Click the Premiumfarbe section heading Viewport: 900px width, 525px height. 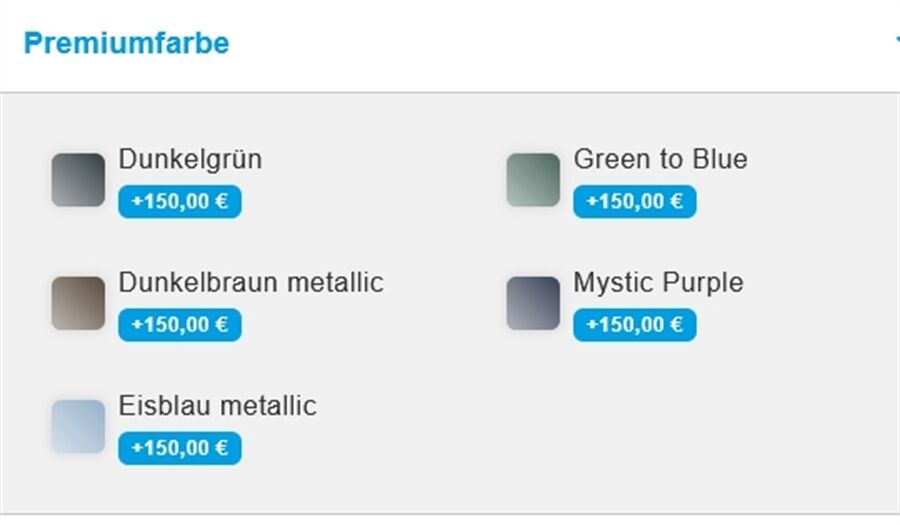(x=126, y=44)
